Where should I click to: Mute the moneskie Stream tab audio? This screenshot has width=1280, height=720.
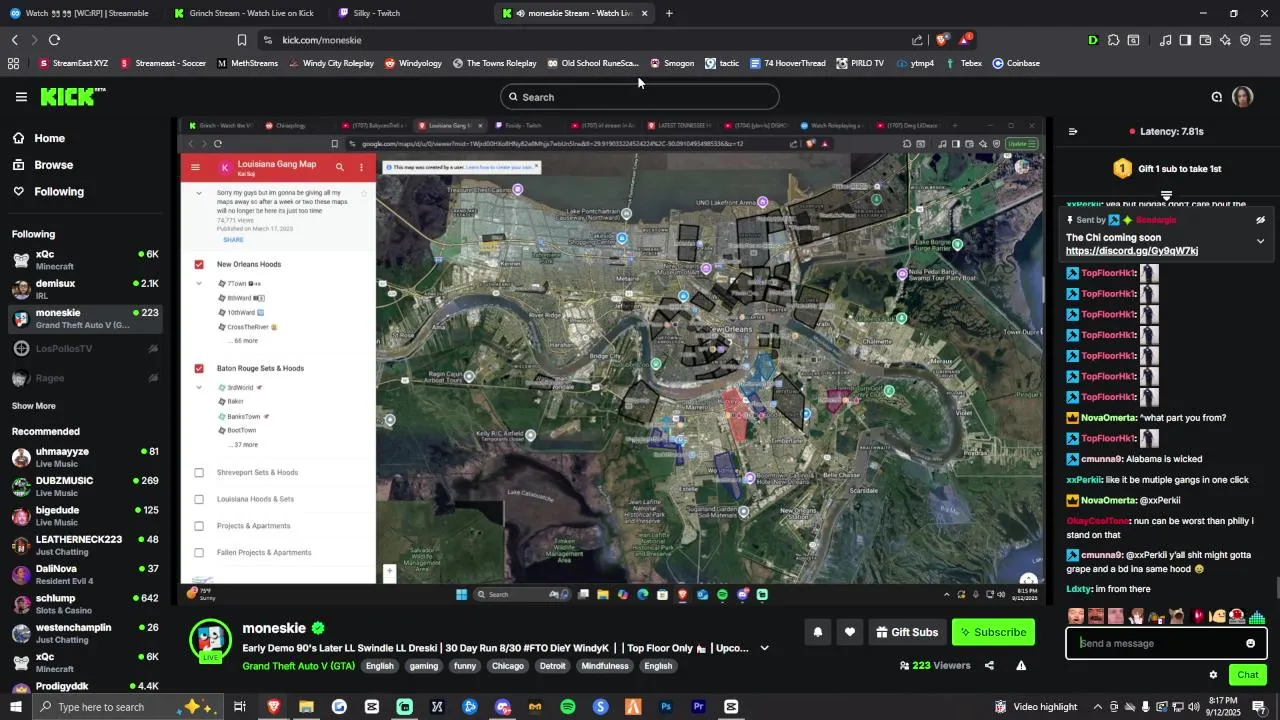pos(521,13)
